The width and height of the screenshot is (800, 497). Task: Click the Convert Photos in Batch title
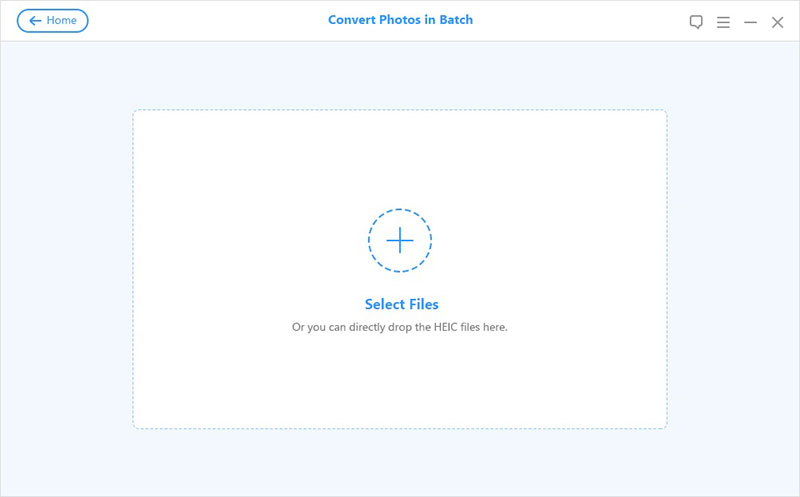400,20
